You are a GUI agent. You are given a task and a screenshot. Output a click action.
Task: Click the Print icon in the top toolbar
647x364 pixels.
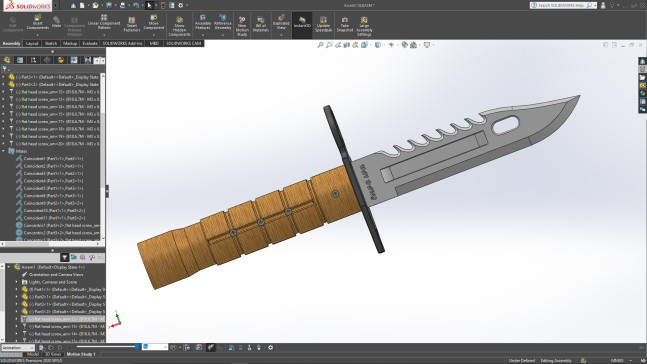click(x=122, y=5)
